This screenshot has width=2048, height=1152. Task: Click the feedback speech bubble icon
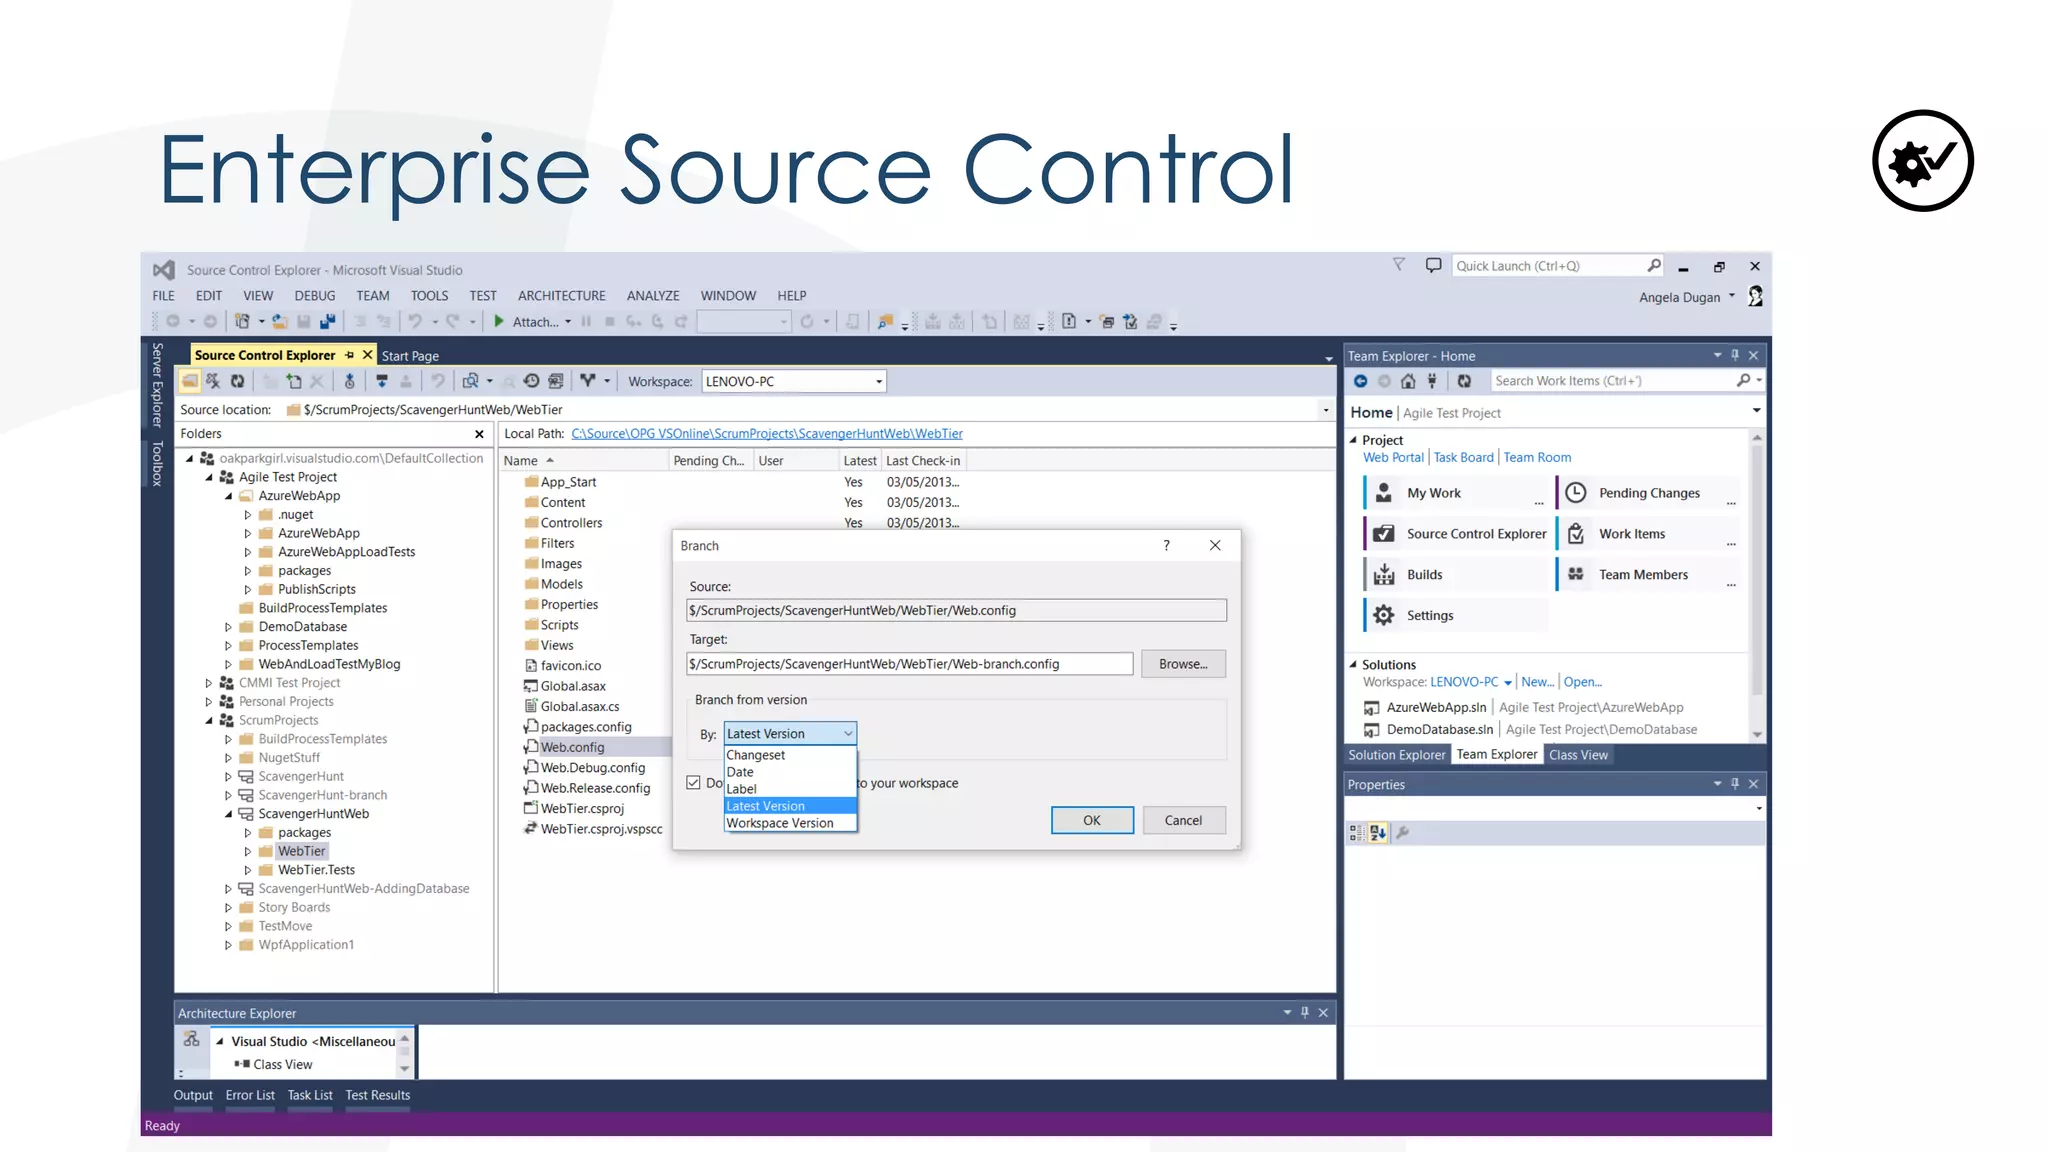coord(1433,265)
